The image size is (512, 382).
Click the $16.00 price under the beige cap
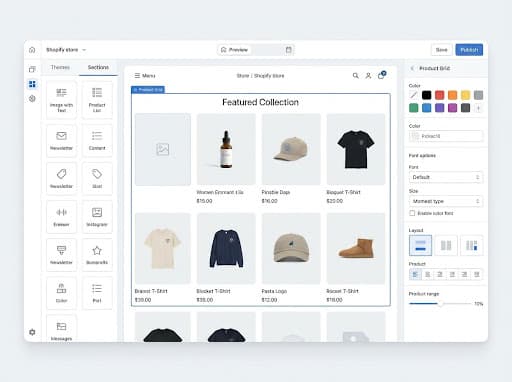pos(269,201)
